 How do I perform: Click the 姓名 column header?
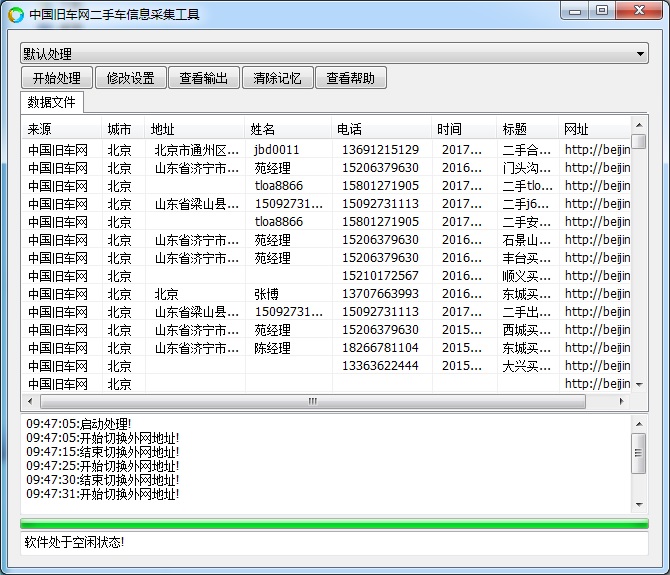tap(288, 129)
